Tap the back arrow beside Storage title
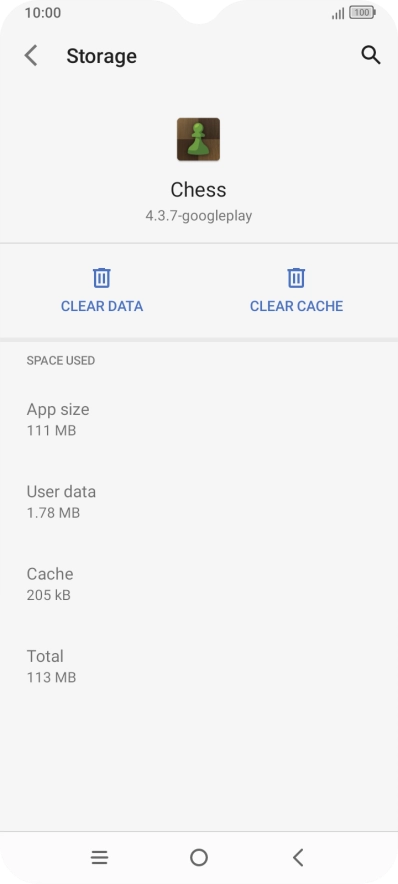 pos(31,56)
